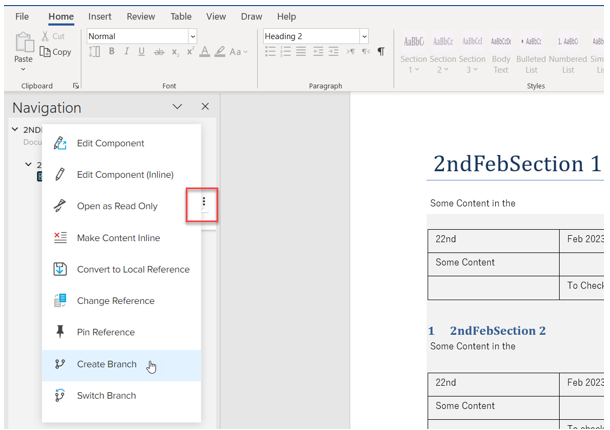Open the Help tab

coord(287,16)
